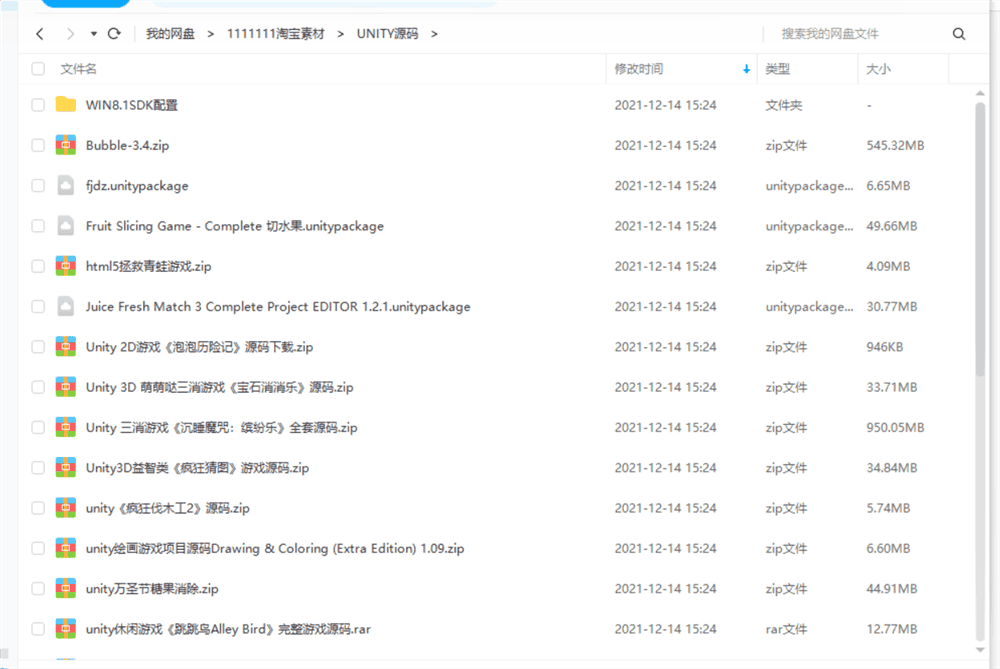Select Juice Fresh Match 3 Complete Project name
Viewport: 1000px width, 669px height.
coord(278,307)
